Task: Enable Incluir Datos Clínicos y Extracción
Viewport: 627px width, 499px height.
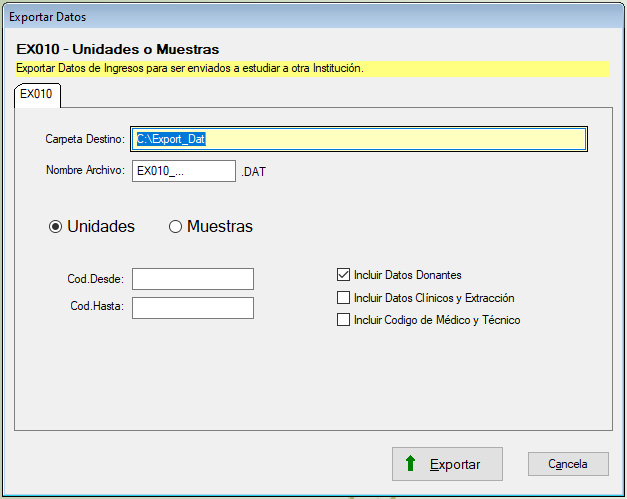Action: [344, 297]
